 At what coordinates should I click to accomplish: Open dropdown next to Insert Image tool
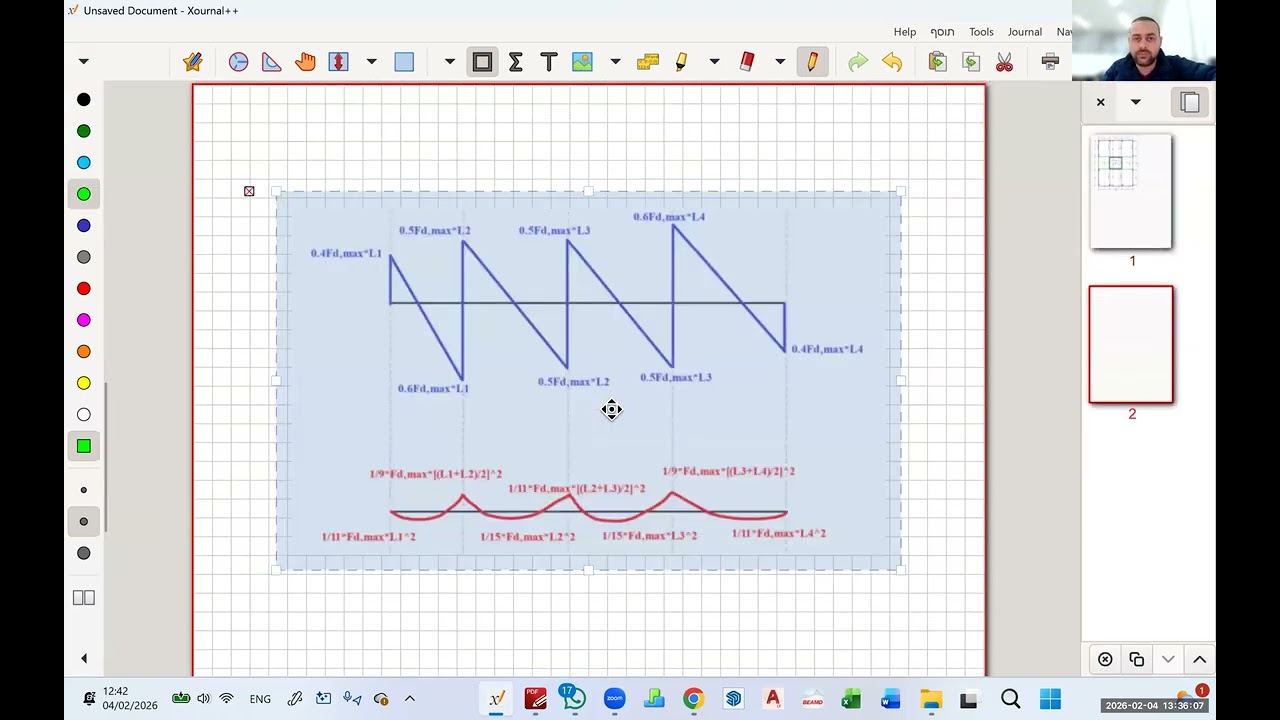(x=615, y=62)
